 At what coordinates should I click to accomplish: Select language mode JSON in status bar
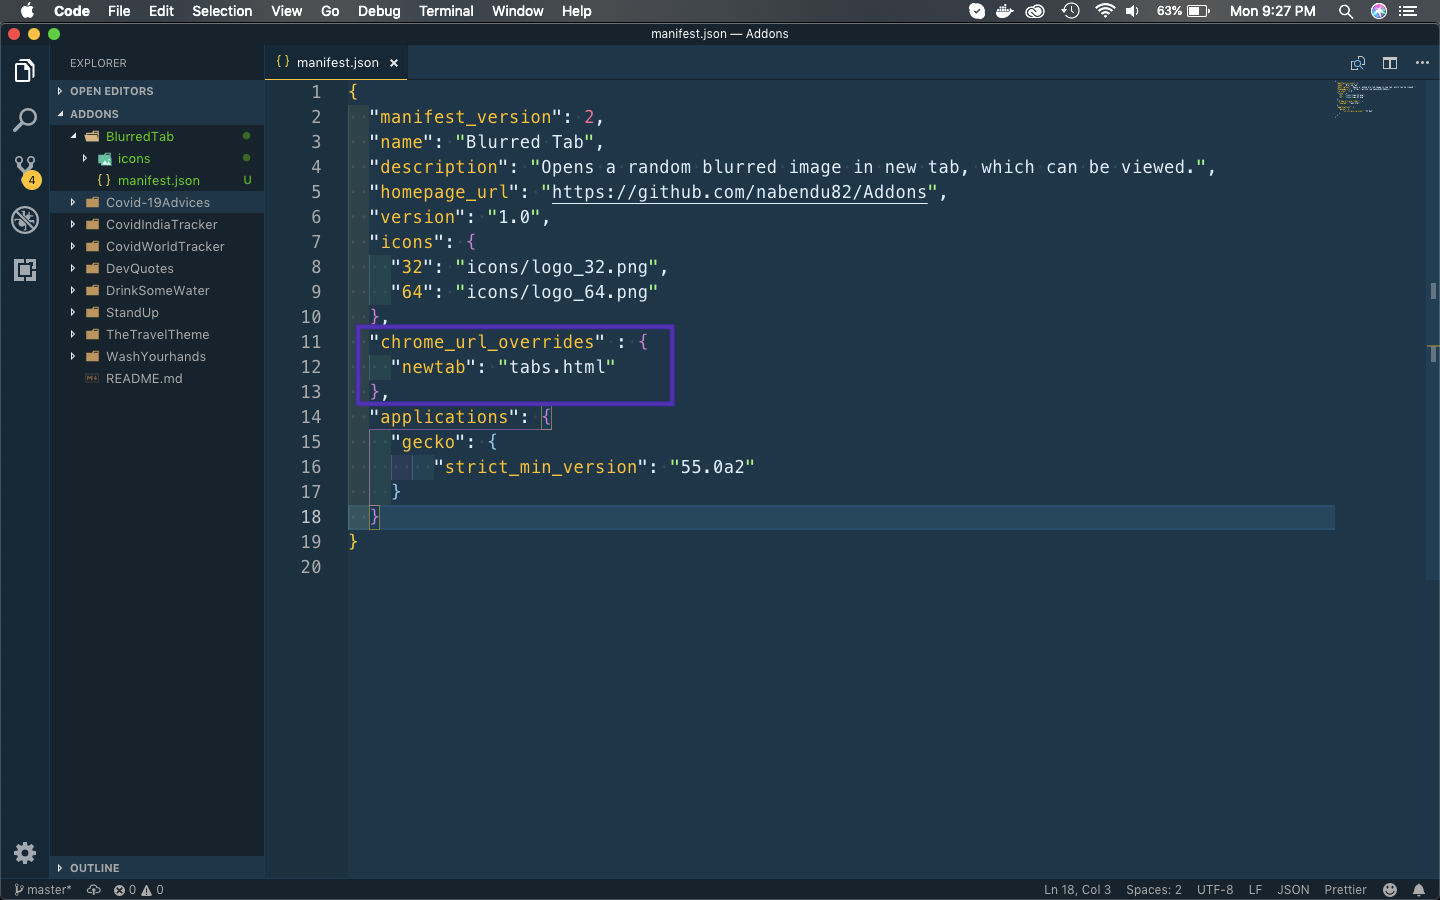pos(1293,890)
